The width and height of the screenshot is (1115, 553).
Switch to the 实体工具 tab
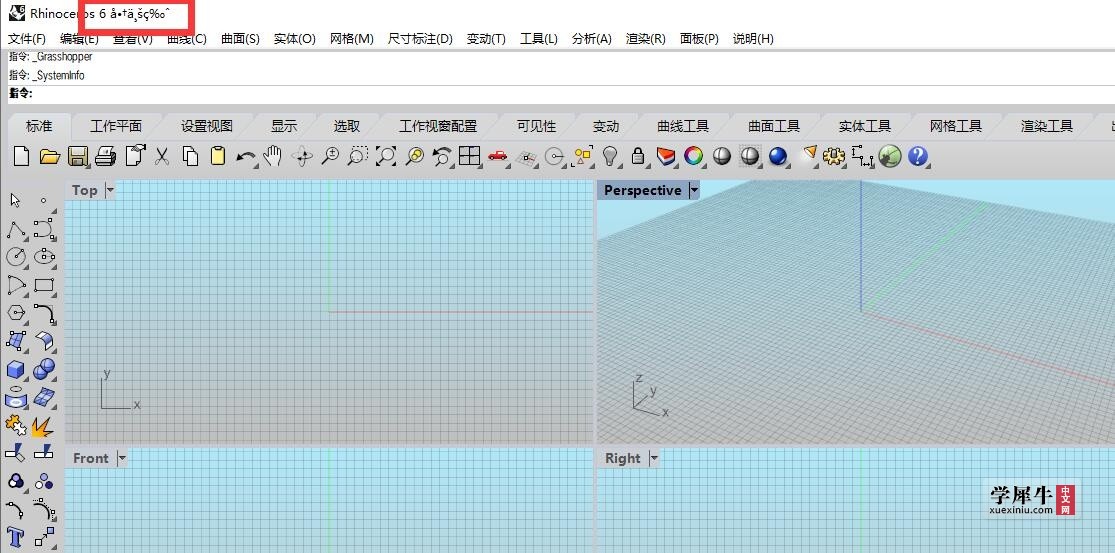865,126
